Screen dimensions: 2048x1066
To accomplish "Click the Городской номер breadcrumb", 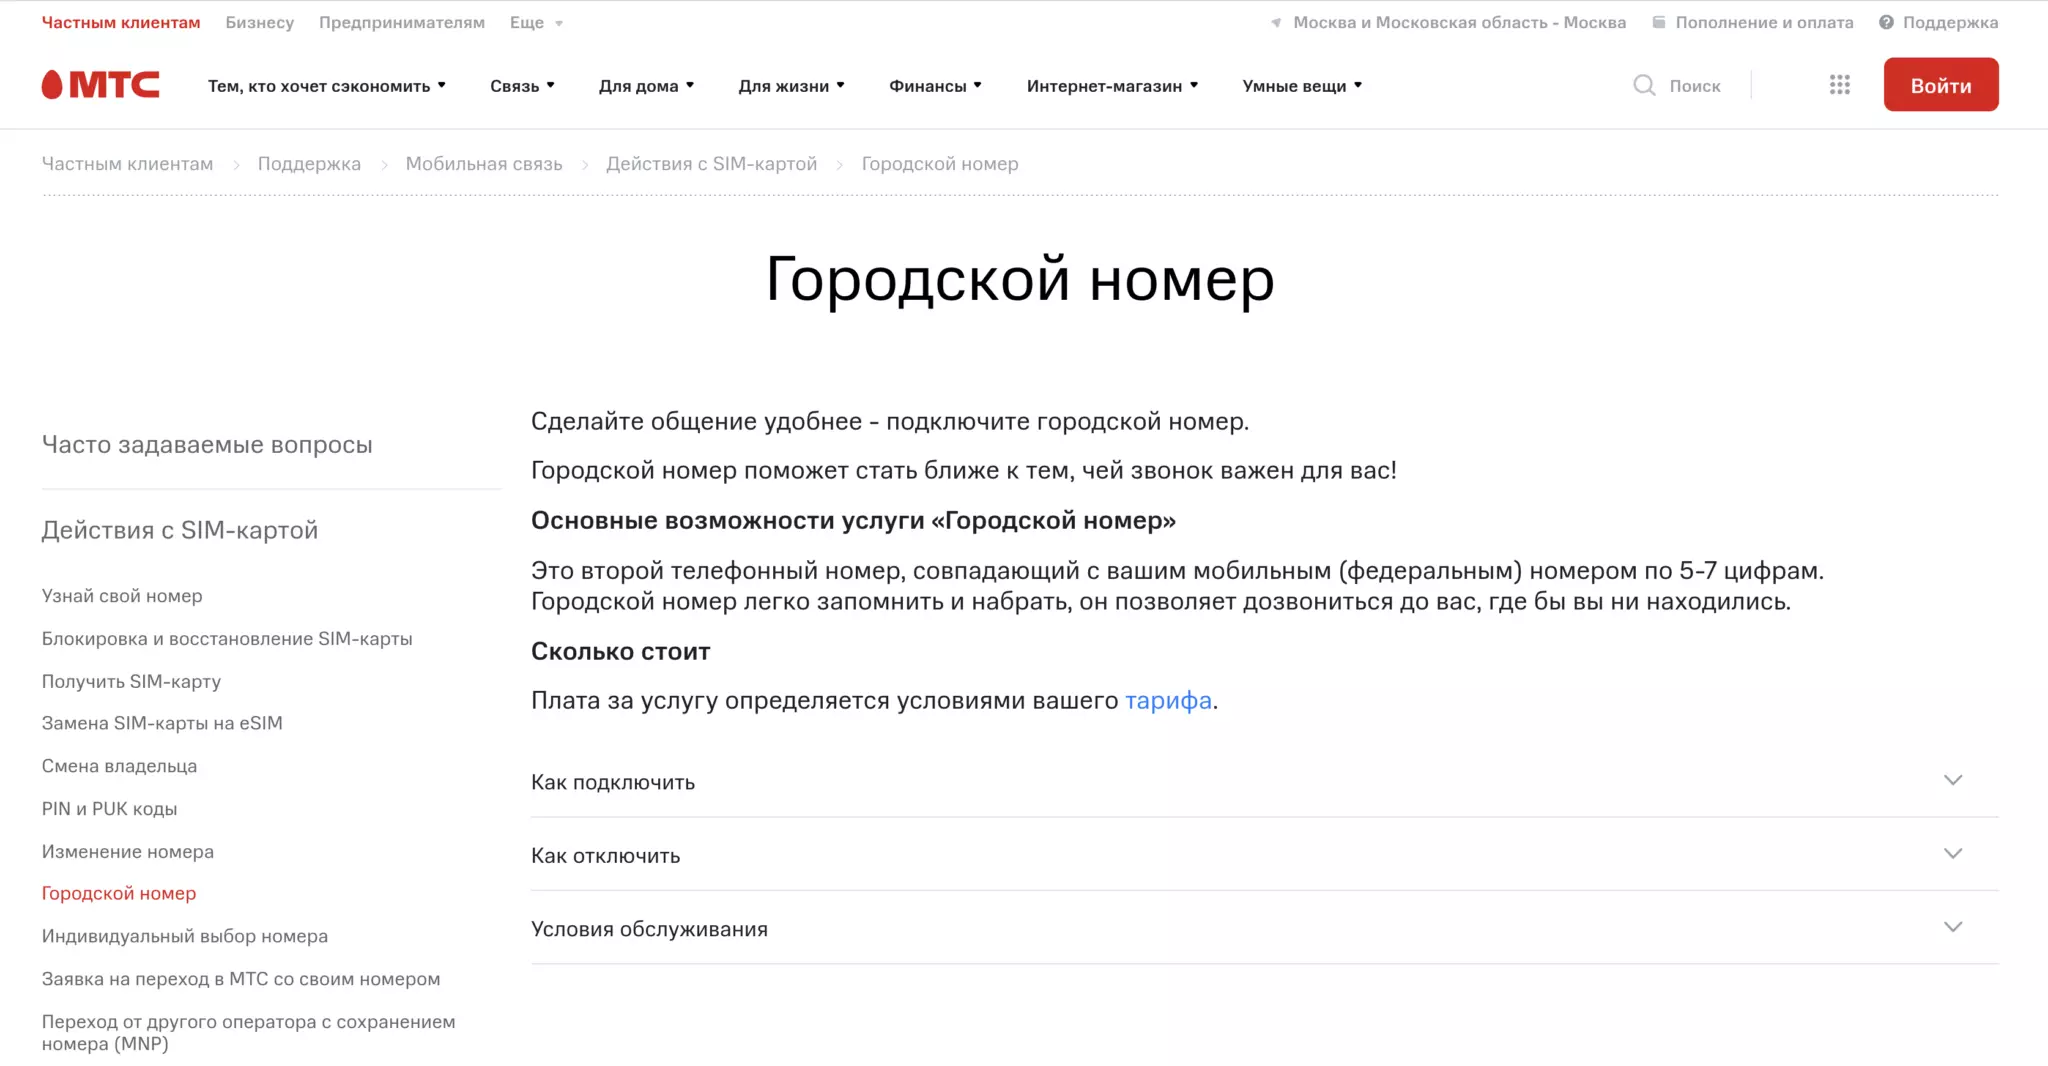I will (x=940, y=164).
